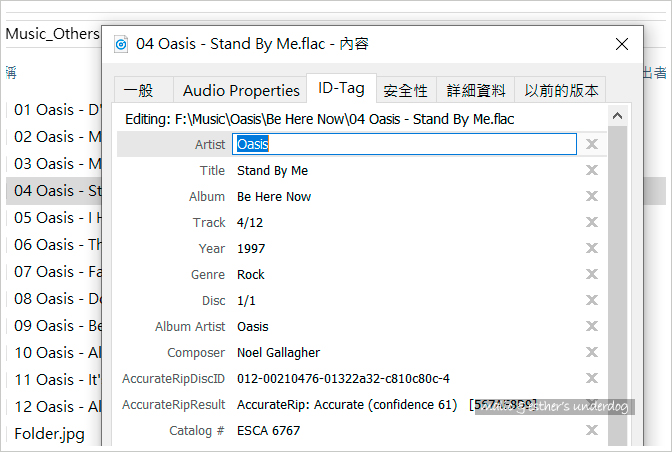Select 01 Oasis track in file list
The height and width of the screenshot is (452, 672).
pyautogui.click(x=57, y=110)
